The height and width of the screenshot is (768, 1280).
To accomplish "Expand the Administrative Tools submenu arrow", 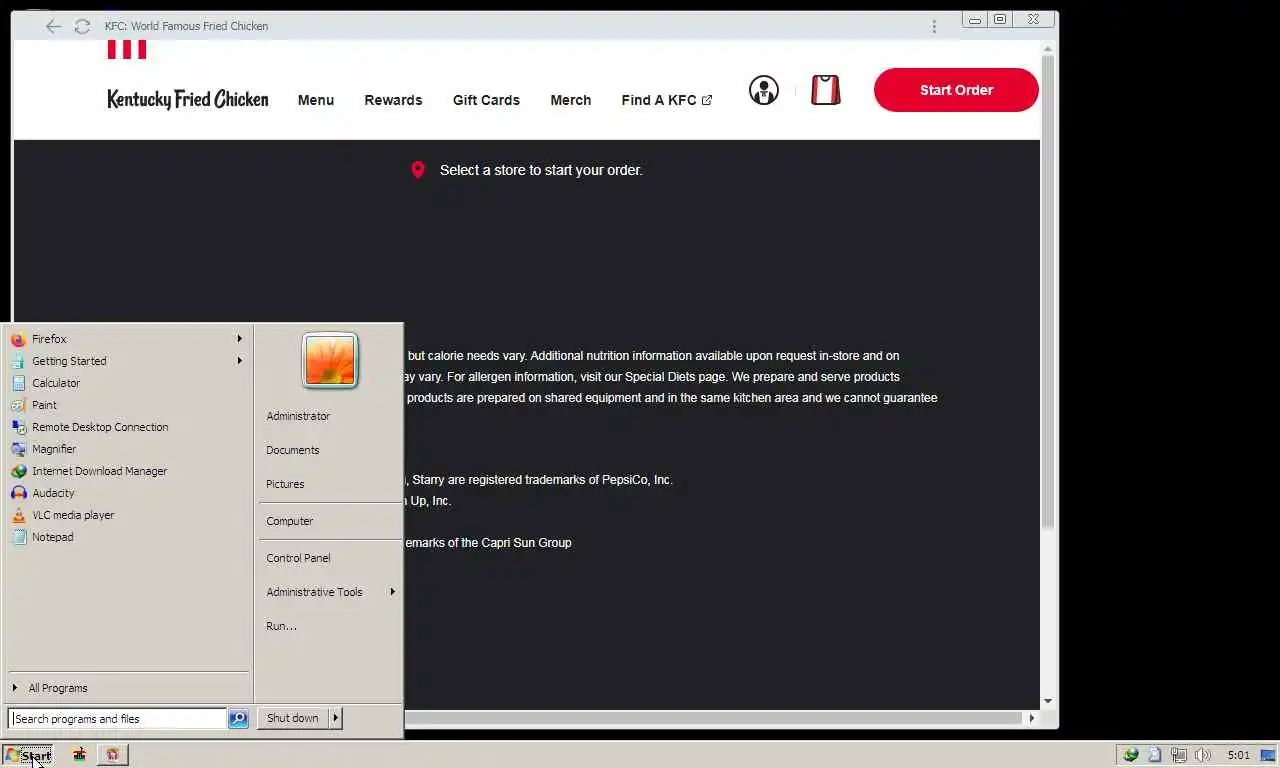I will [x=392, y=592].
